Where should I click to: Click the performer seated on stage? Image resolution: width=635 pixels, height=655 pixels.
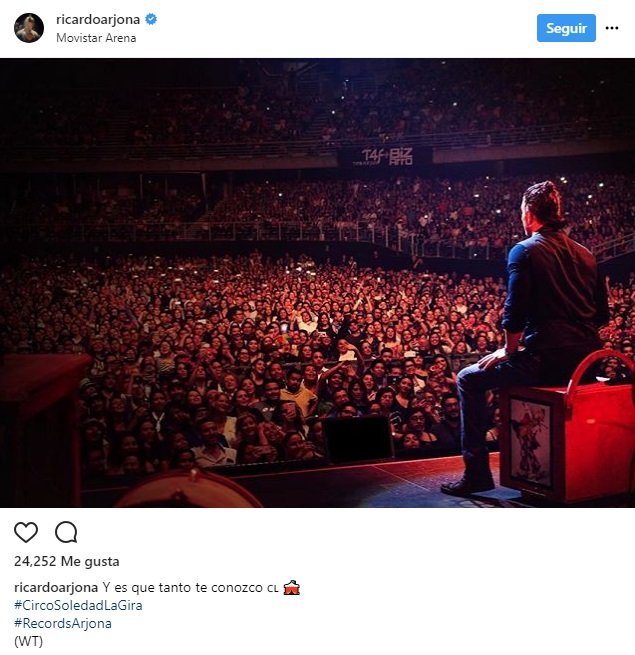coord(545,320)
